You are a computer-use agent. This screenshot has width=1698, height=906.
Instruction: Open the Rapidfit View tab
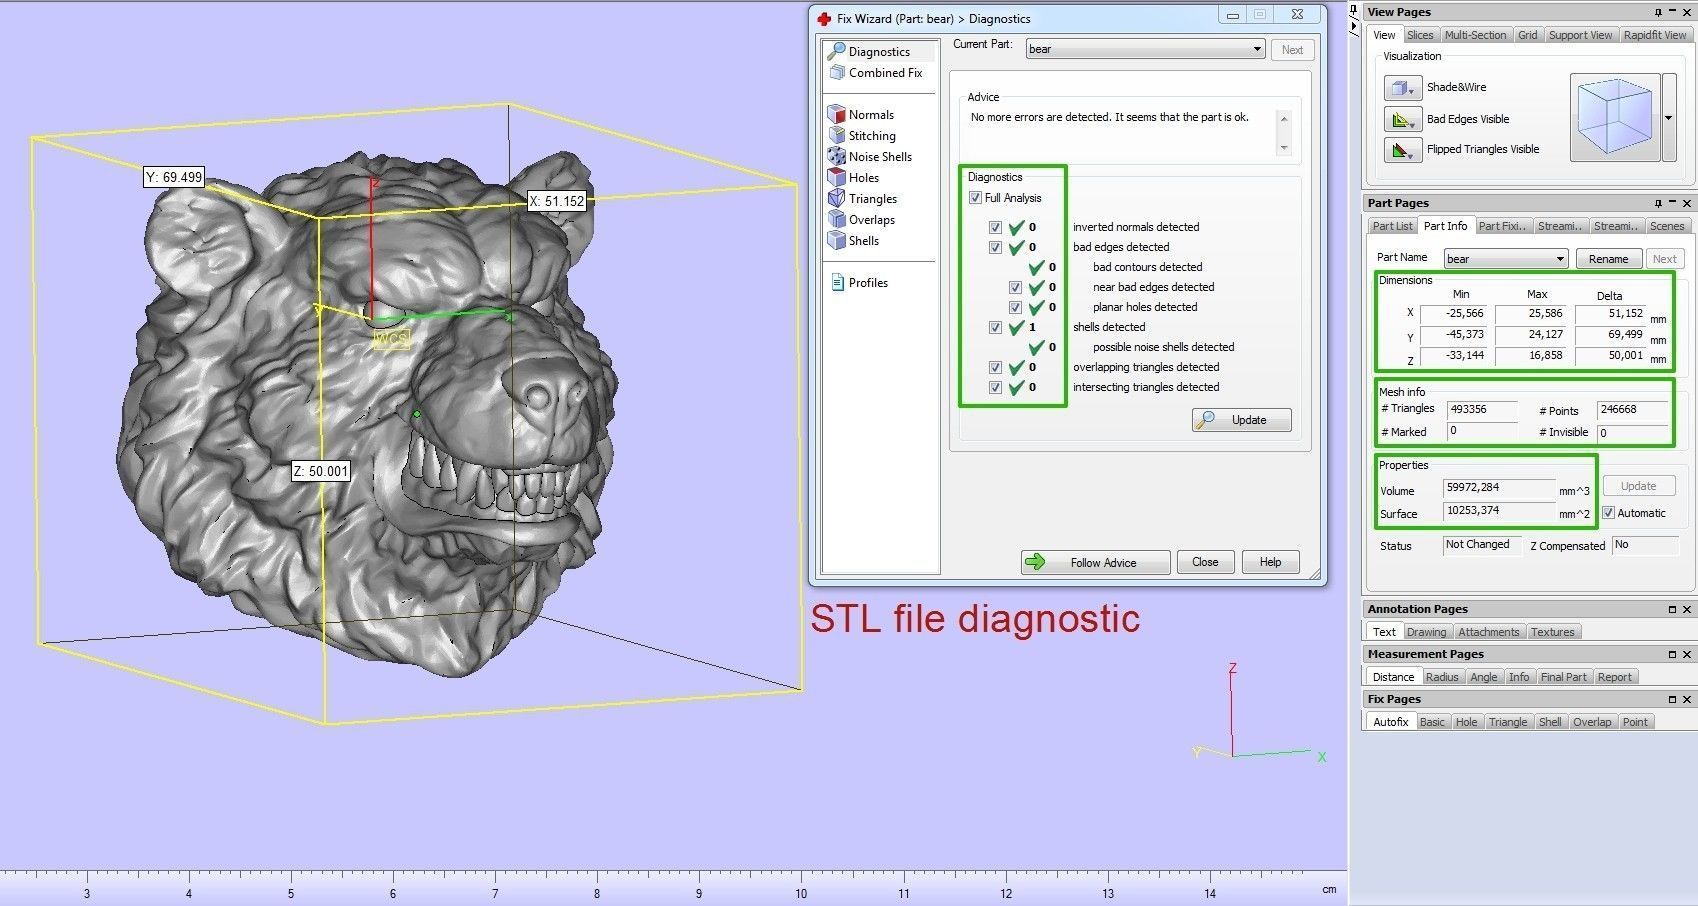(1655, 35)
